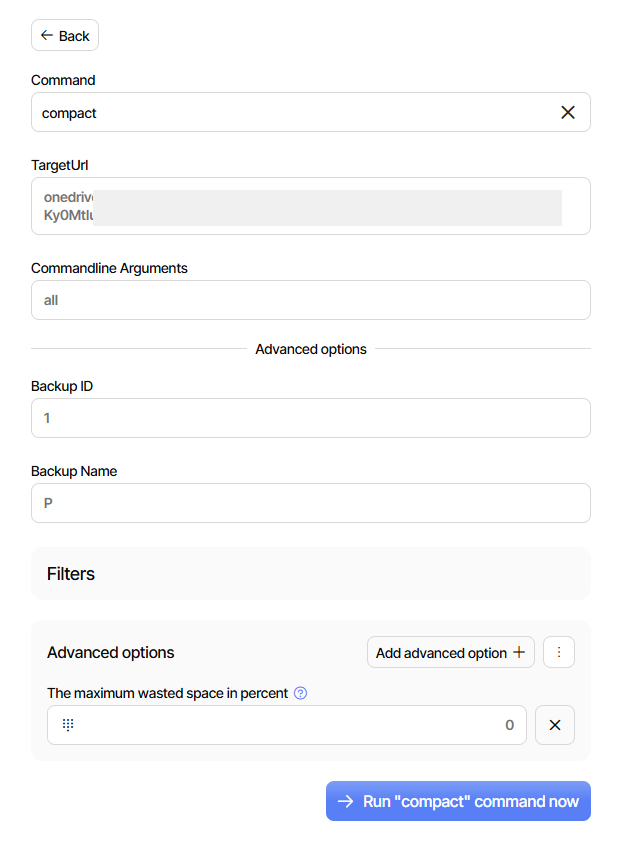Click the arrow icon in Run button
Image resolution: width=635 pixels, height=842 pixels.
pos(345,801)
